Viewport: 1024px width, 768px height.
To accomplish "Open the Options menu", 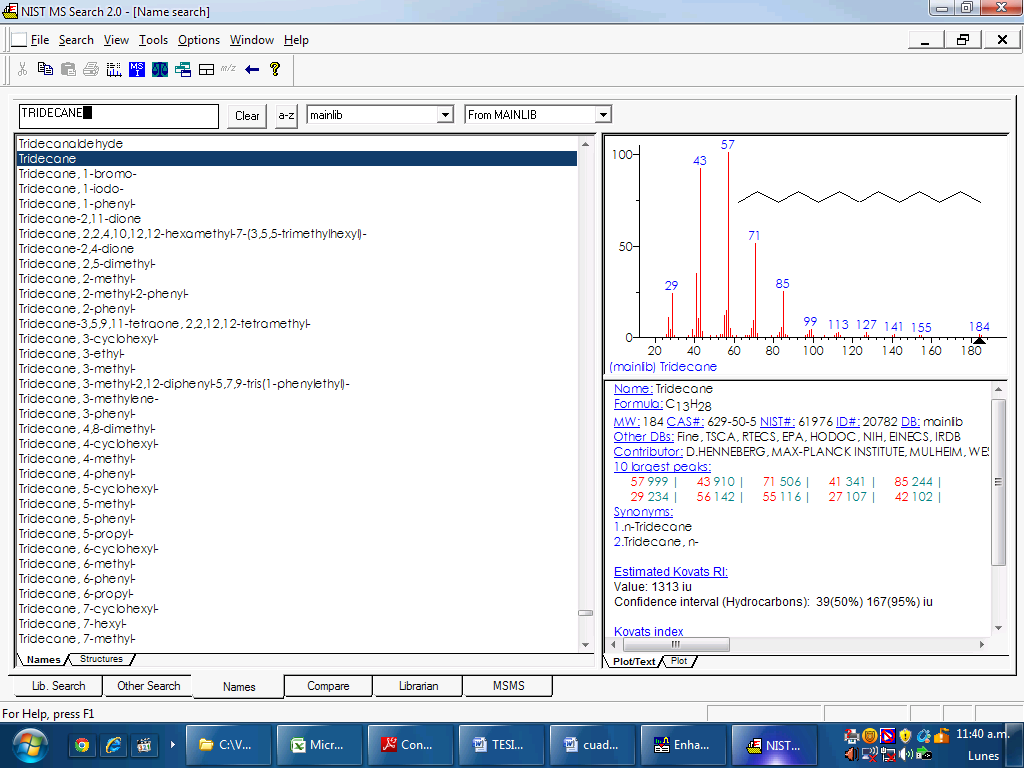I will click(x=199, y=40).
